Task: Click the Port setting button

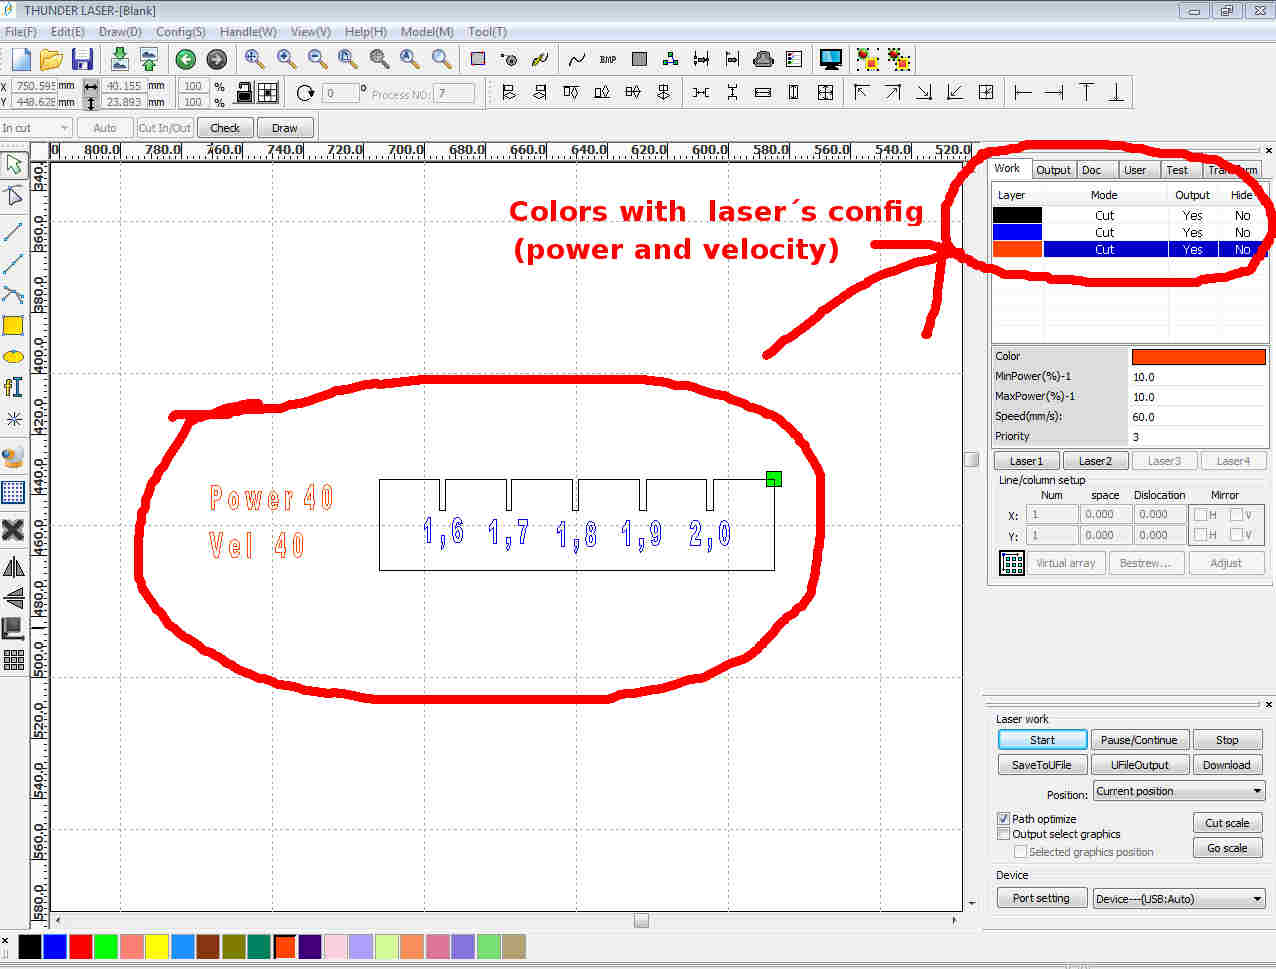Action: 1041,898
